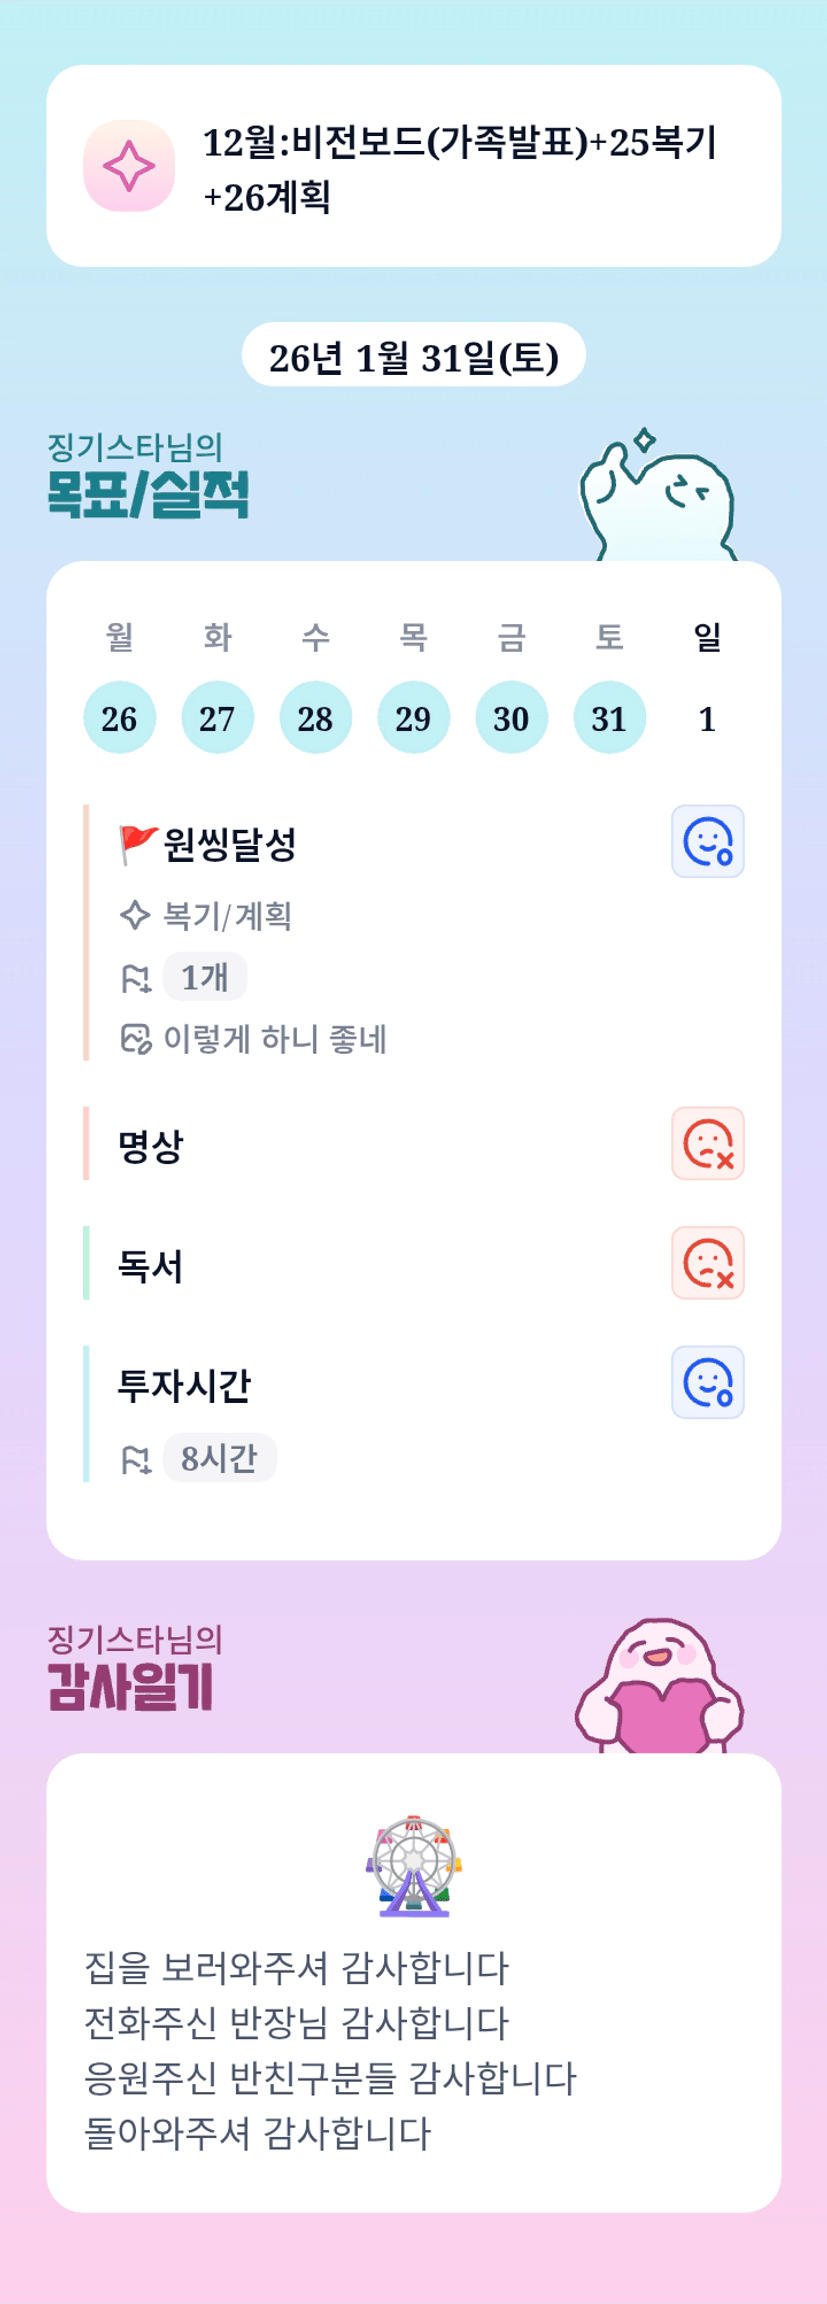This screenshot has width=827, height=2304.
Task: Click the gratitude journal text entry
Action: pyautogui.click(x=330, y=2050)
